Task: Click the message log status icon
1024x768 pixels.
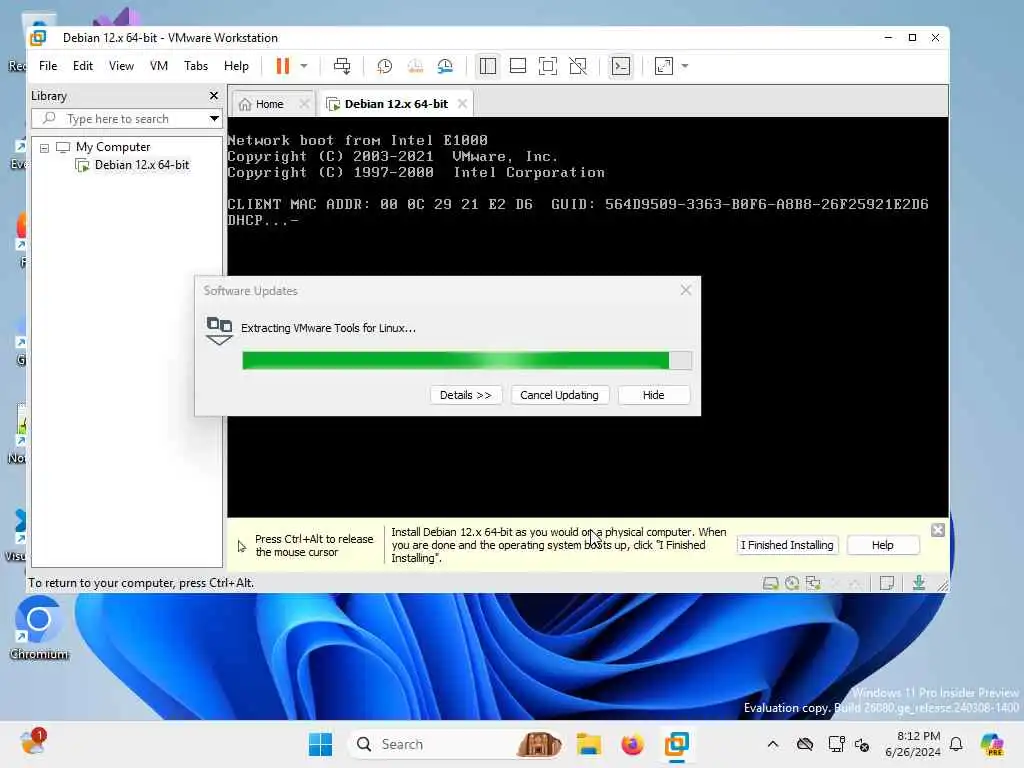Action: coord(887,583)
